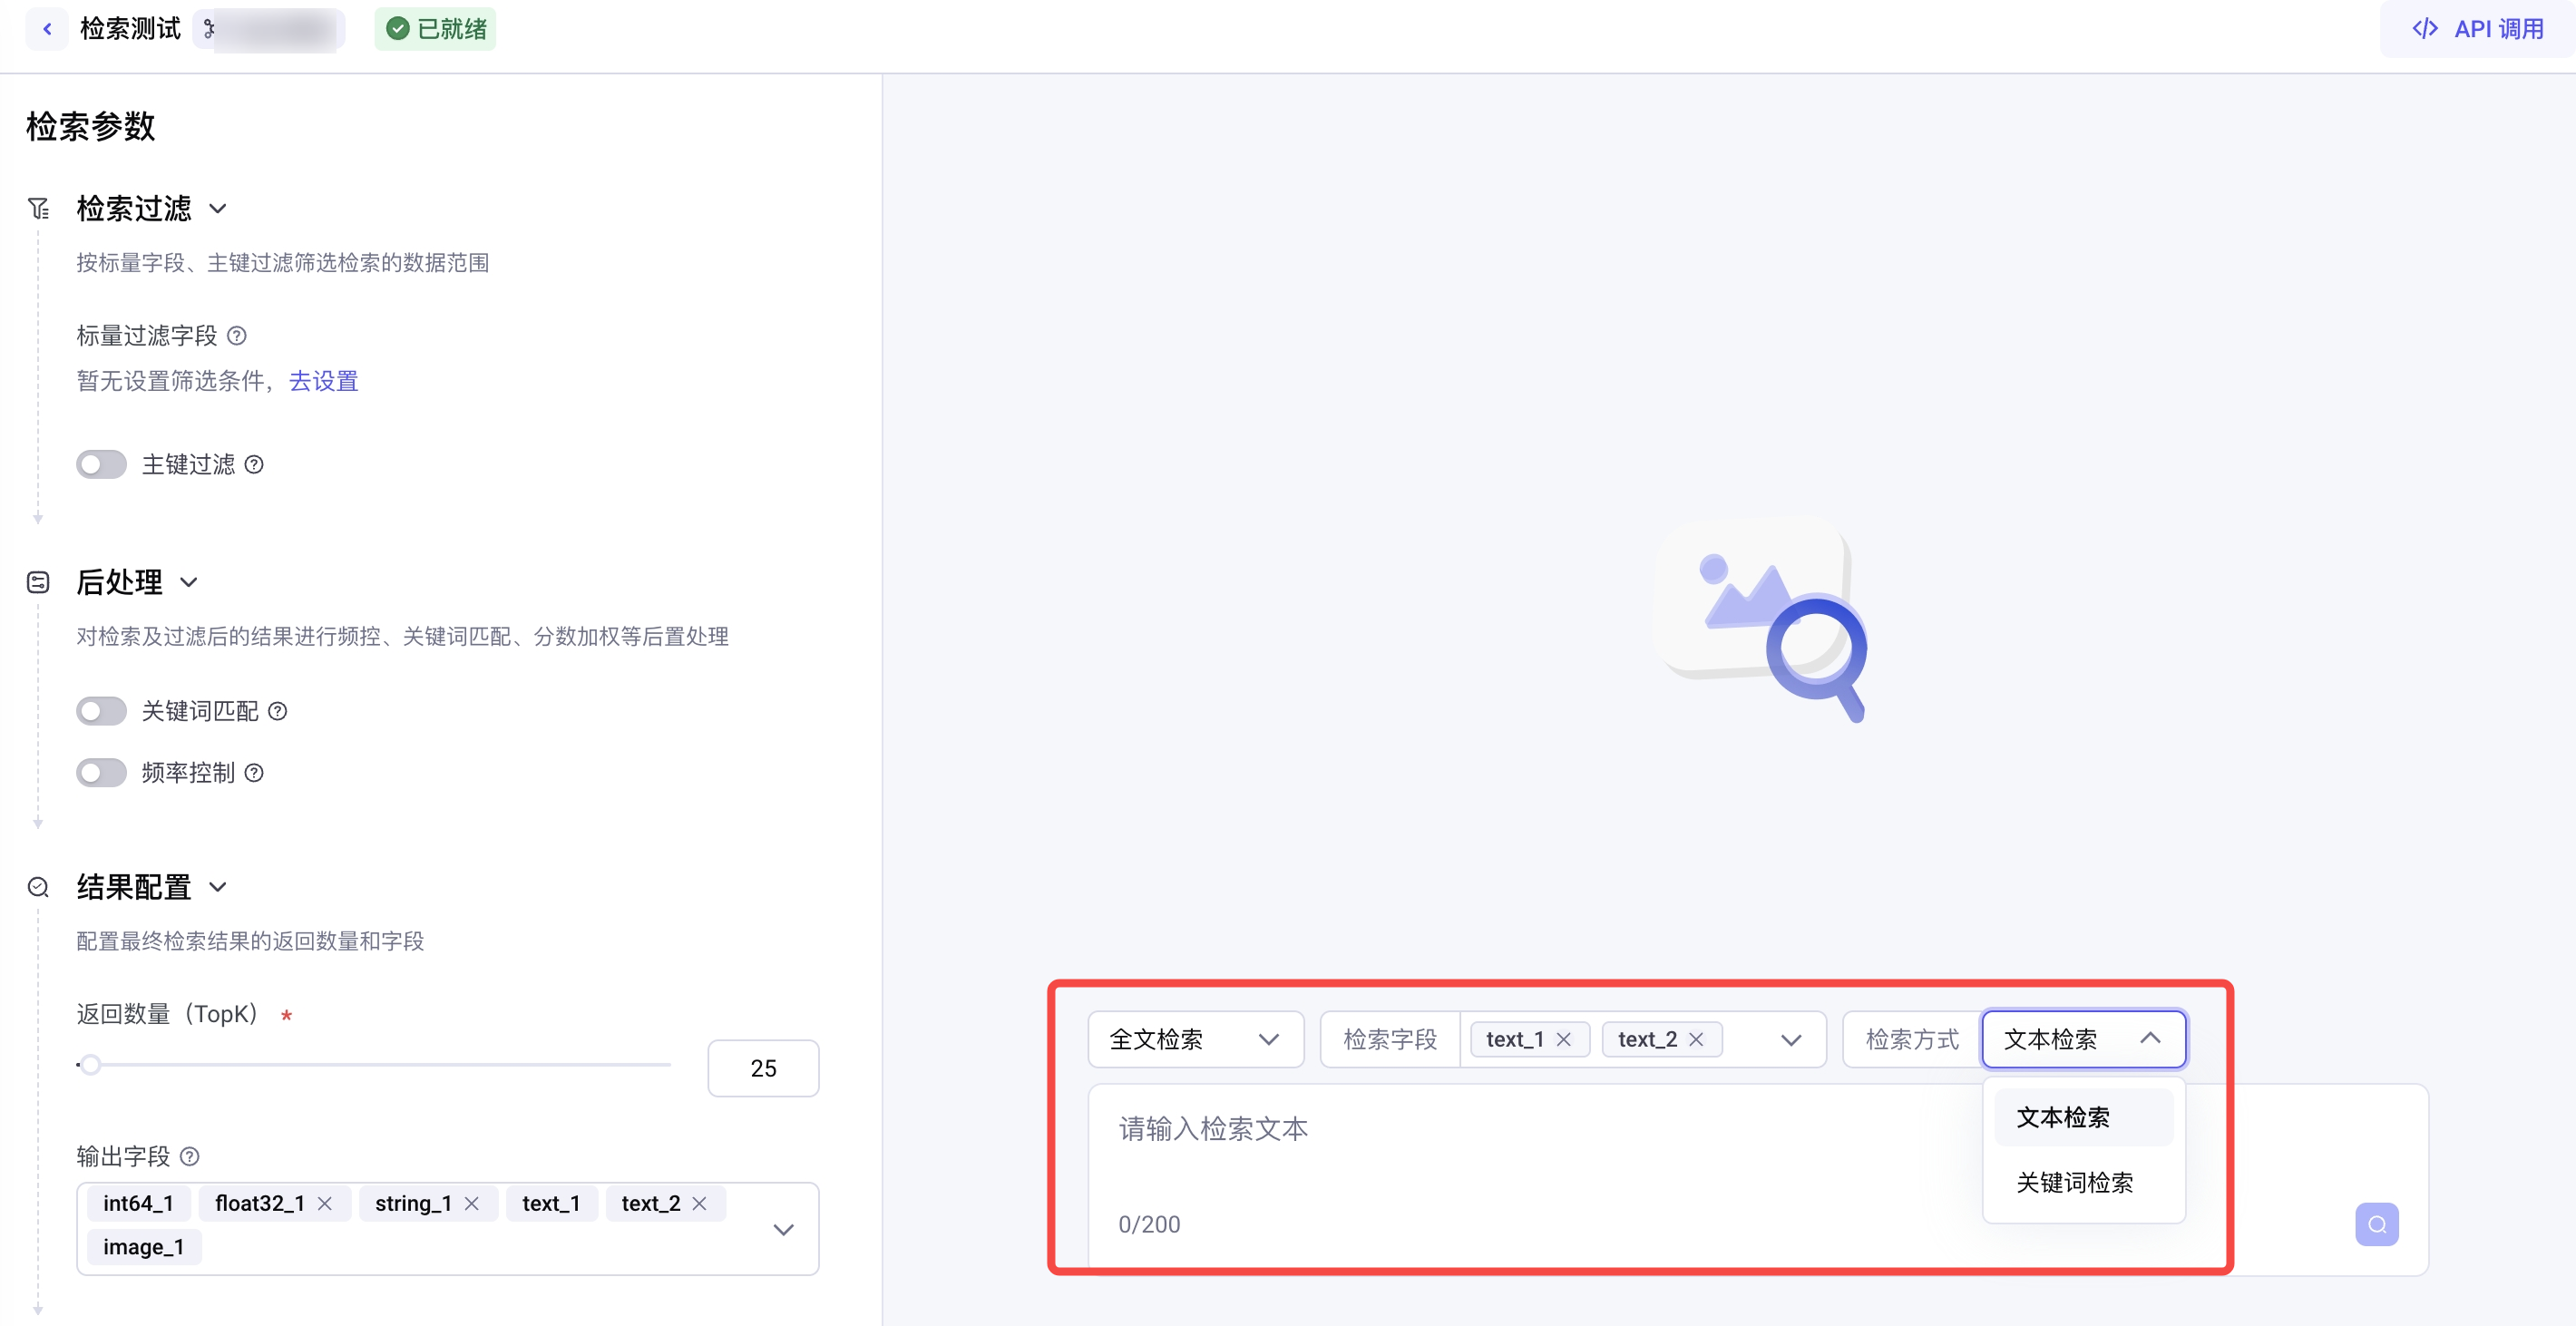Remove text_2 tag from output fields
Screen dimensions: 2576x1326
pos(700,1204)
